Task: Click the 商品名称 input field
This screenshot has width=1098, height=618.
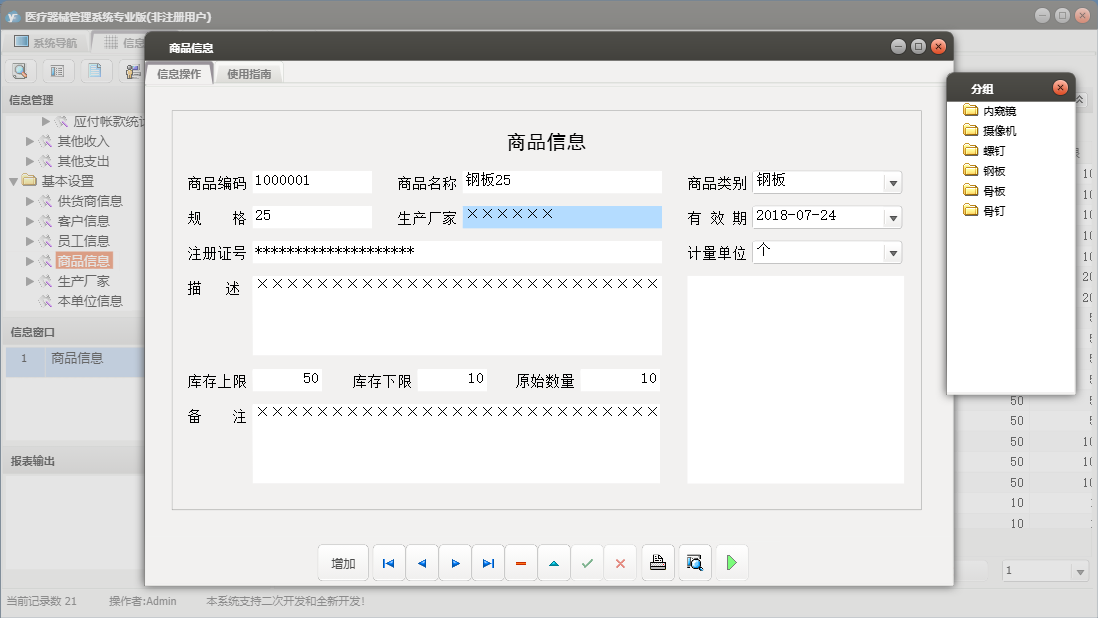Action: pos(562,182)
